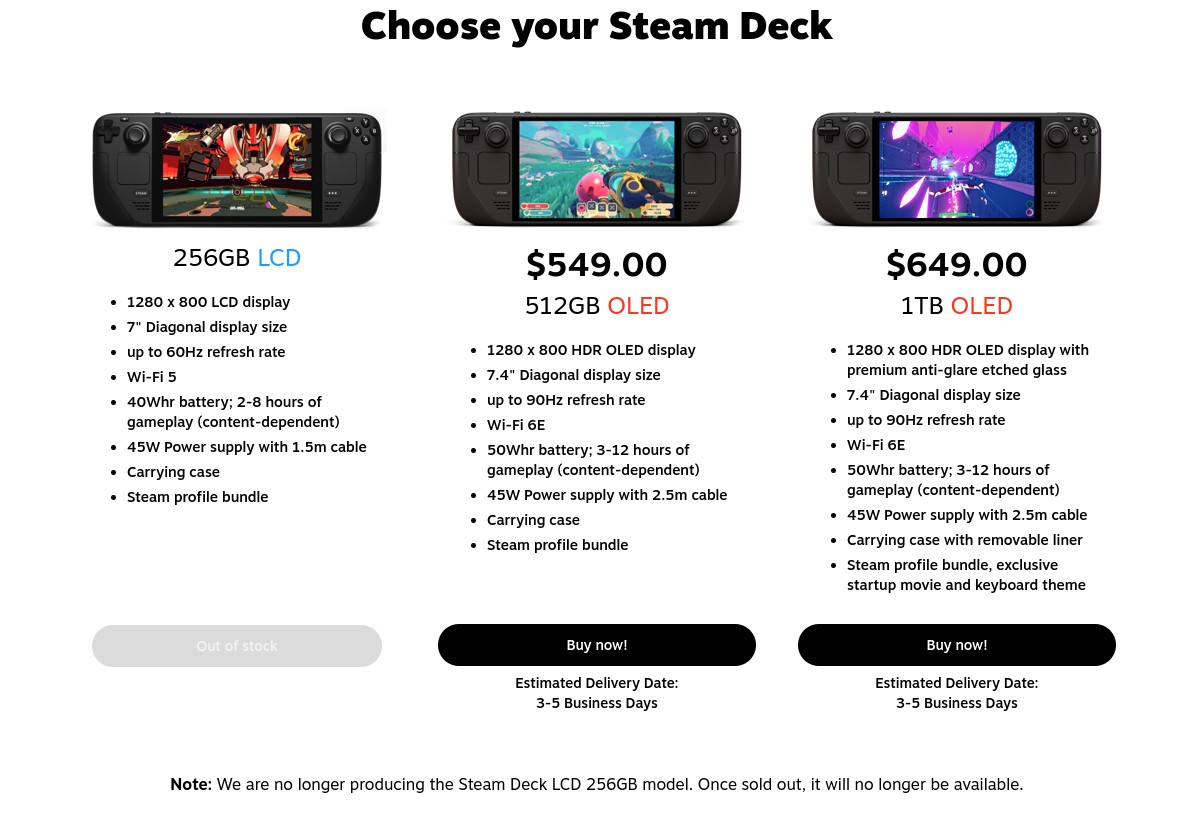Screen dimensions: 1195x816
Task: Click the Wi-Fi 5 spec bullet
Action: coord(151,377)
